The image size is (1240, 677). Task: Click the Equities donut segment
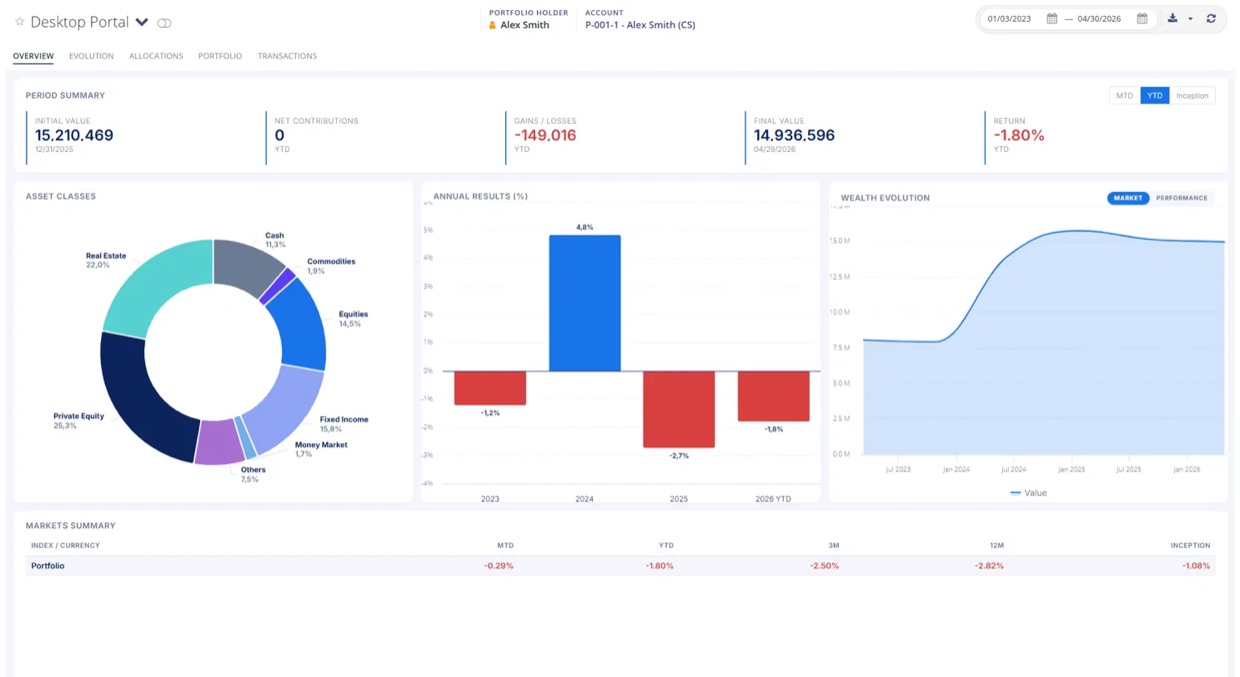point(303,325)
